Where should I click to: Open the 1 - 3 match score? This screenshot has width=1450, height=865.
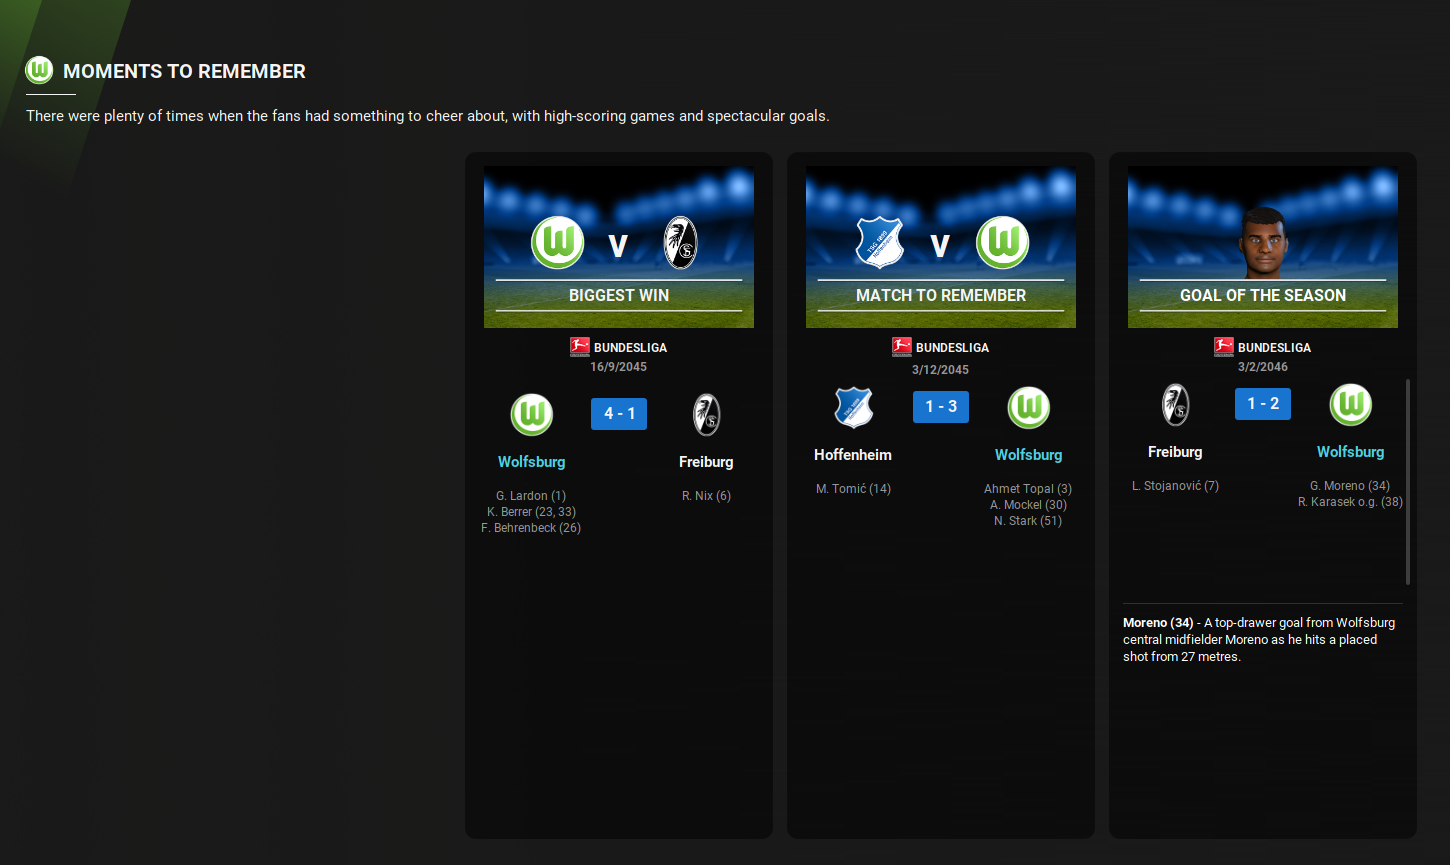(x=941, y=407)
